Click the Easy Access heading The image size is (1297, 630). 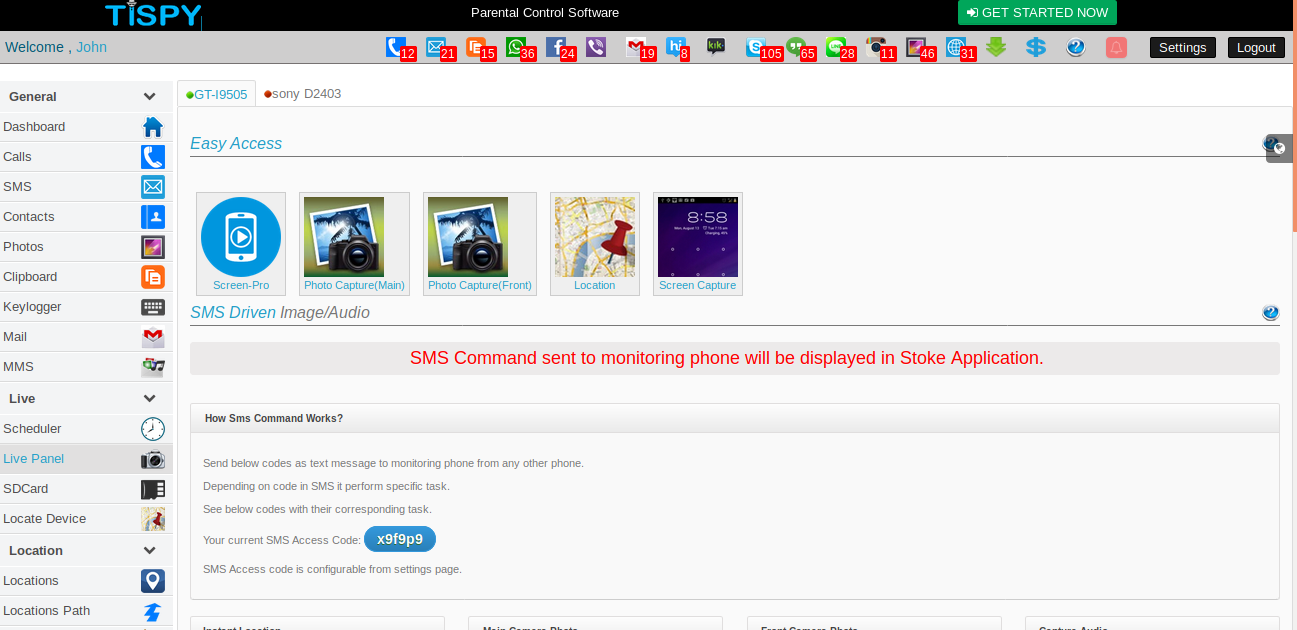[236, 143]
